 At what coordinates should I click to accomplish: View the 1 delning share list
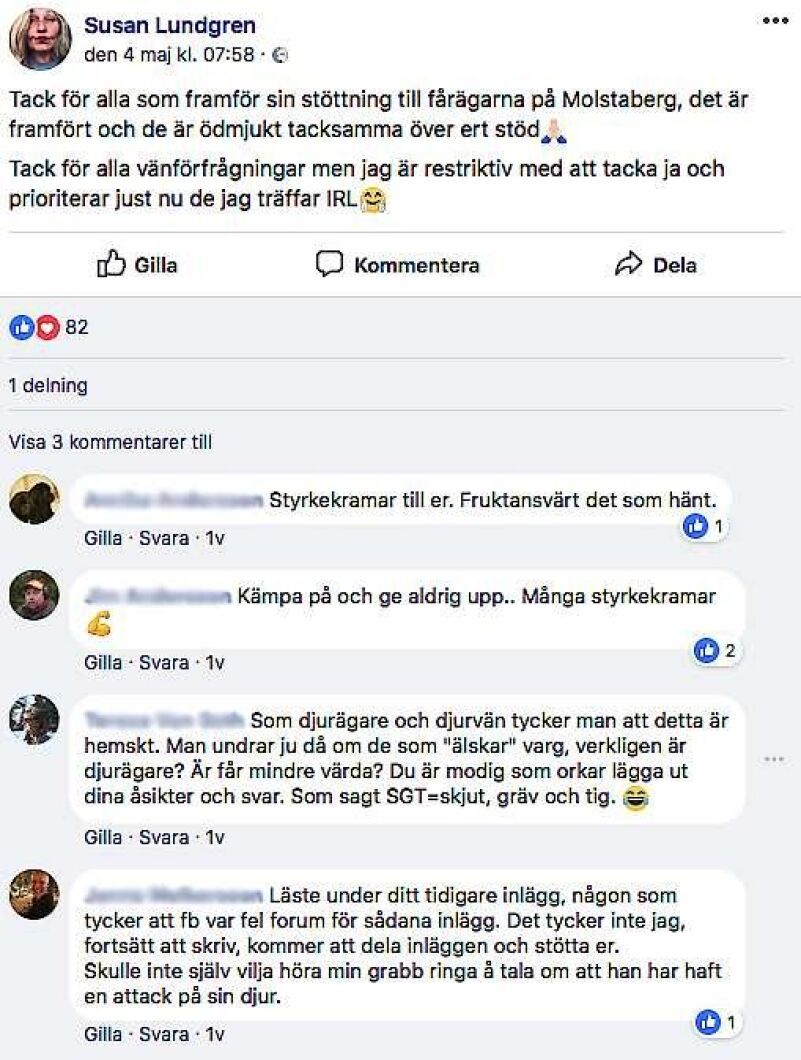(48, 385)
